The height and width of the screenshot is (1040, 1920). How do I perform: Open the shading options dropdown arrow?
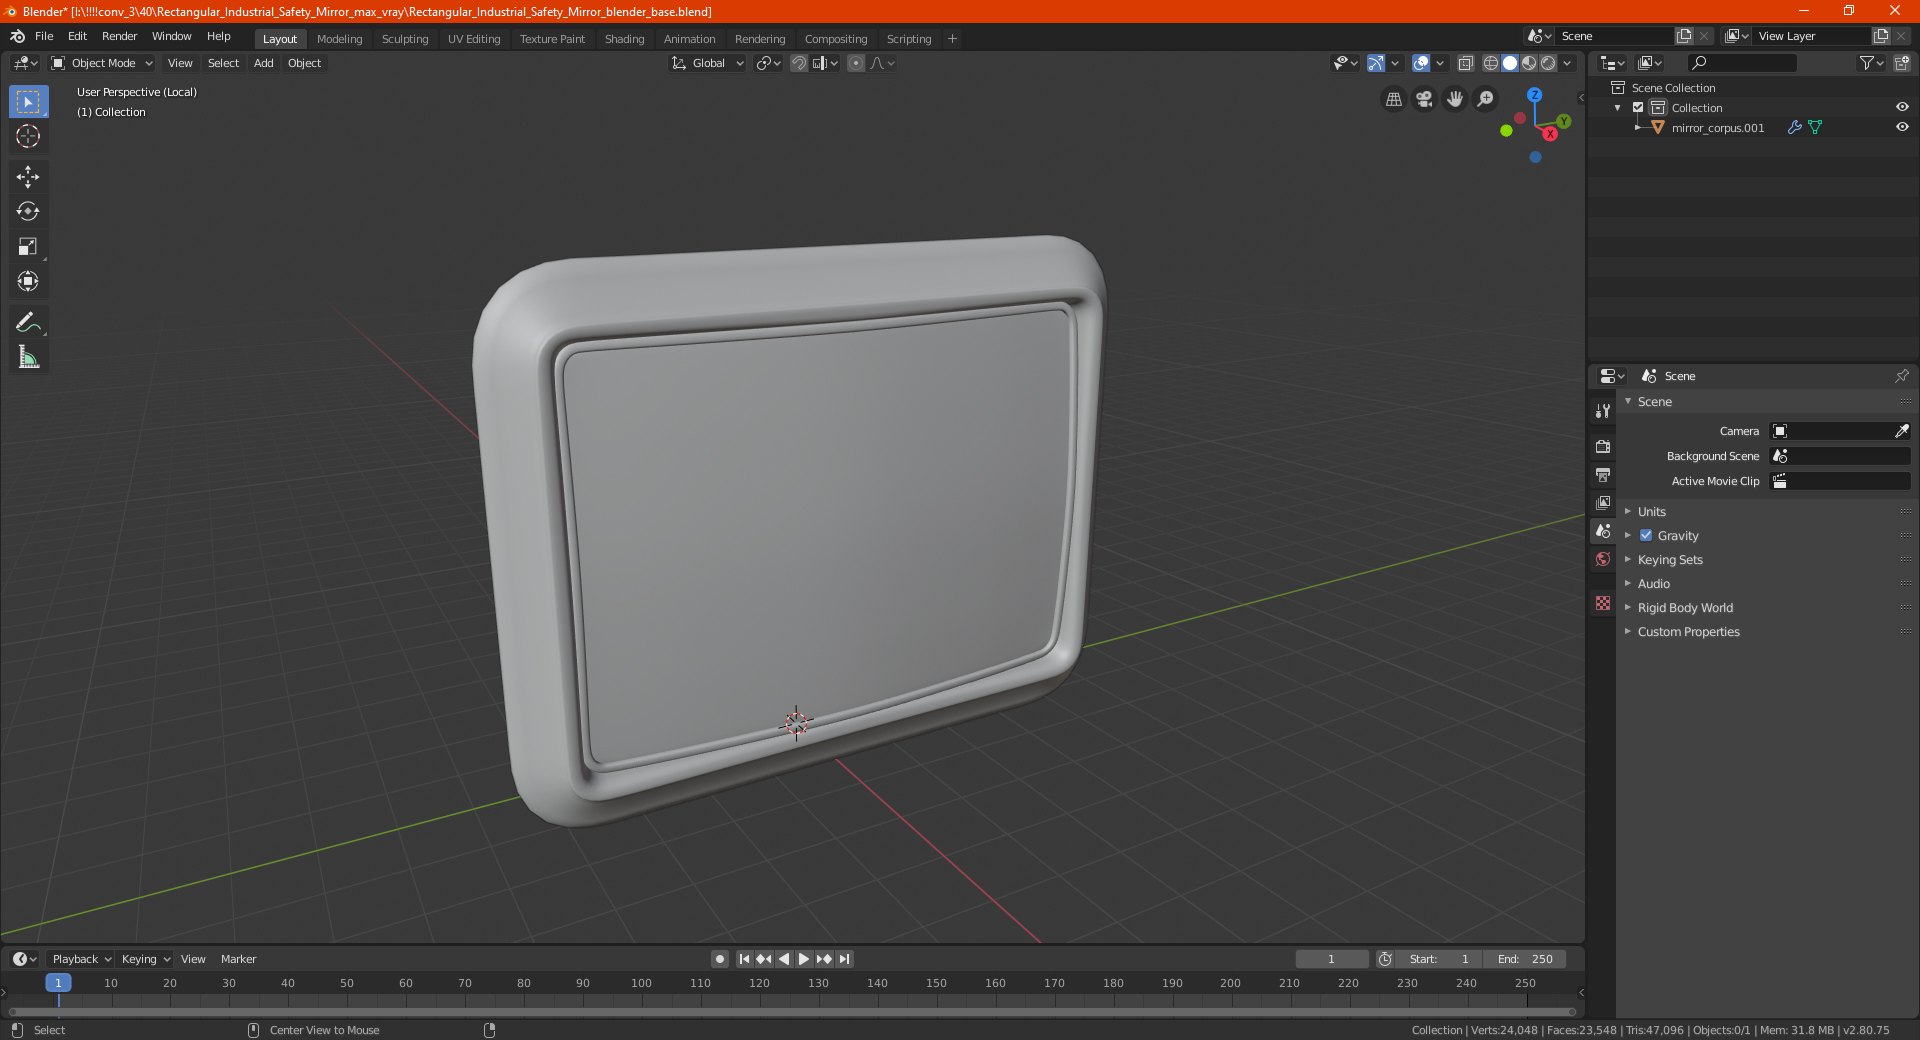click(1567, 63)
